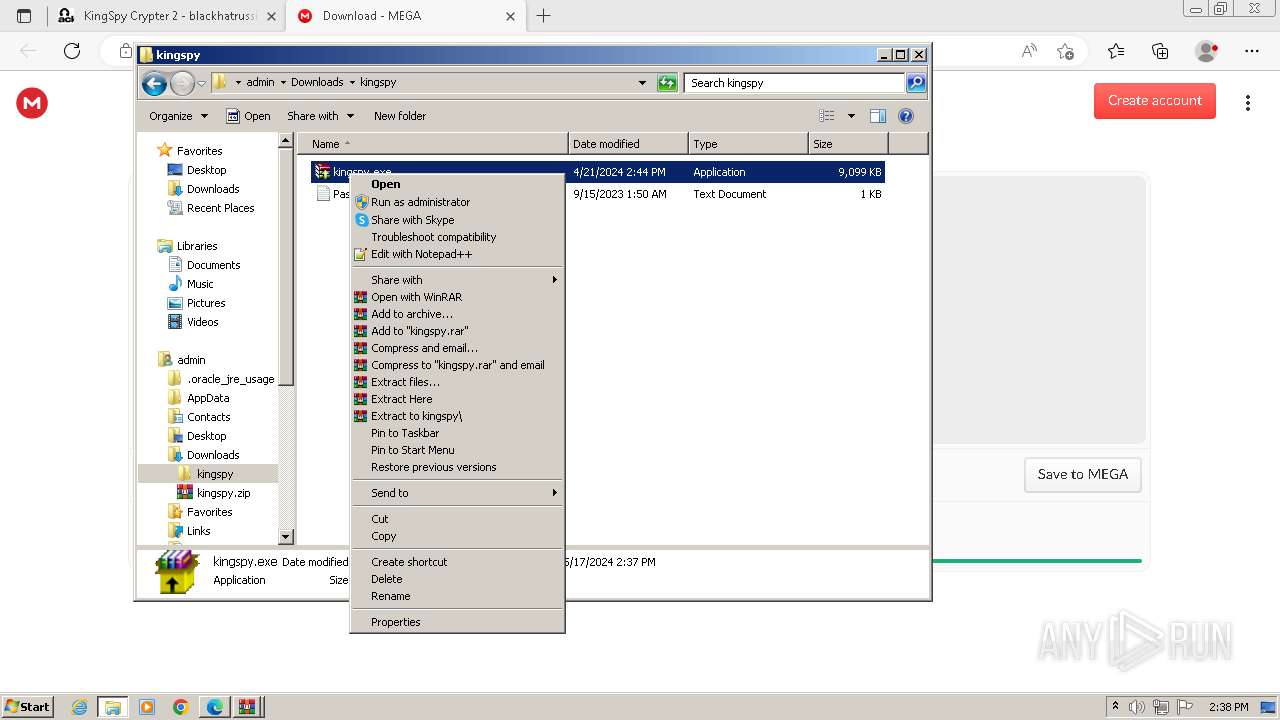Show hidden tray icons arrow
Image resolution: width=1280 pixels, height=720 pixels.
pyautogui.click(x=1116, y=707)
